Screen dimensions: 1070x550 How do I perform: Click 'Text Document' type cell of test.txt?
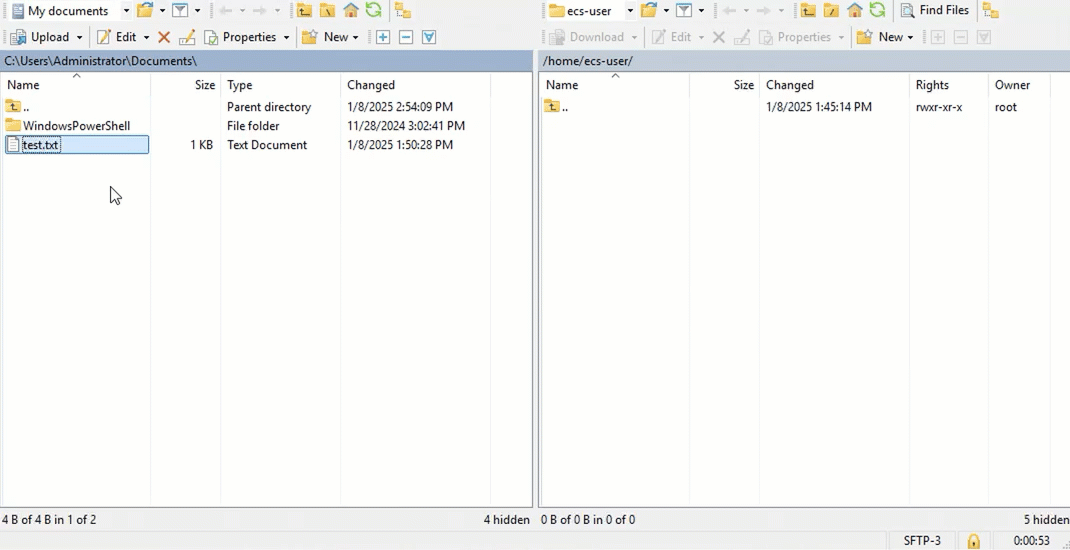click(267, 145)
